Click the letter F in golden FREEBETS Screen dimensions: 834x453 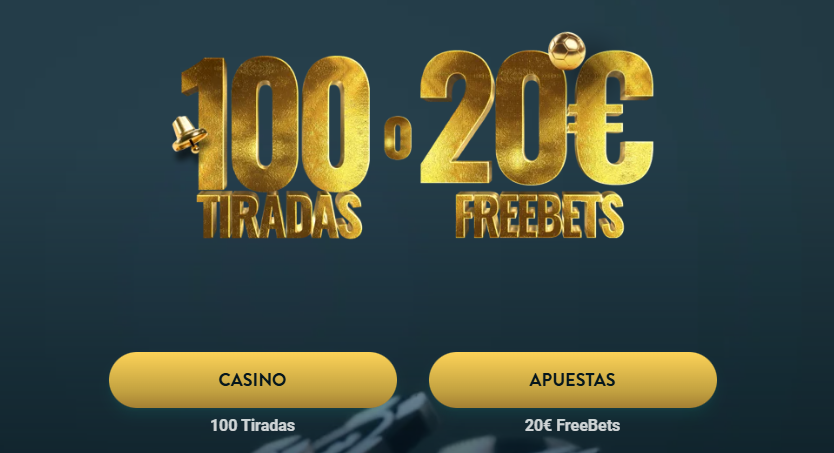pos(468,216)
